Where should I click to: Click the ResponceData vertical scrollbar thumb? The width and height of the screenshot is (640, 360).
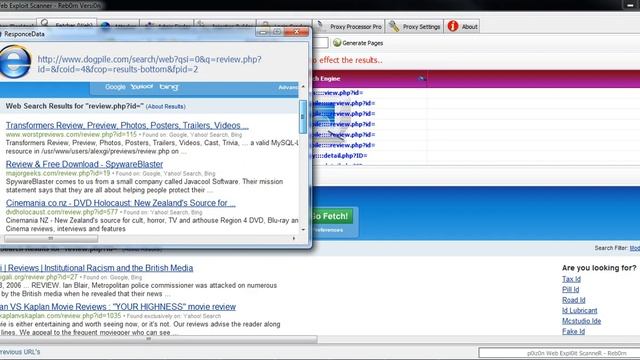(x=303, y=116)
